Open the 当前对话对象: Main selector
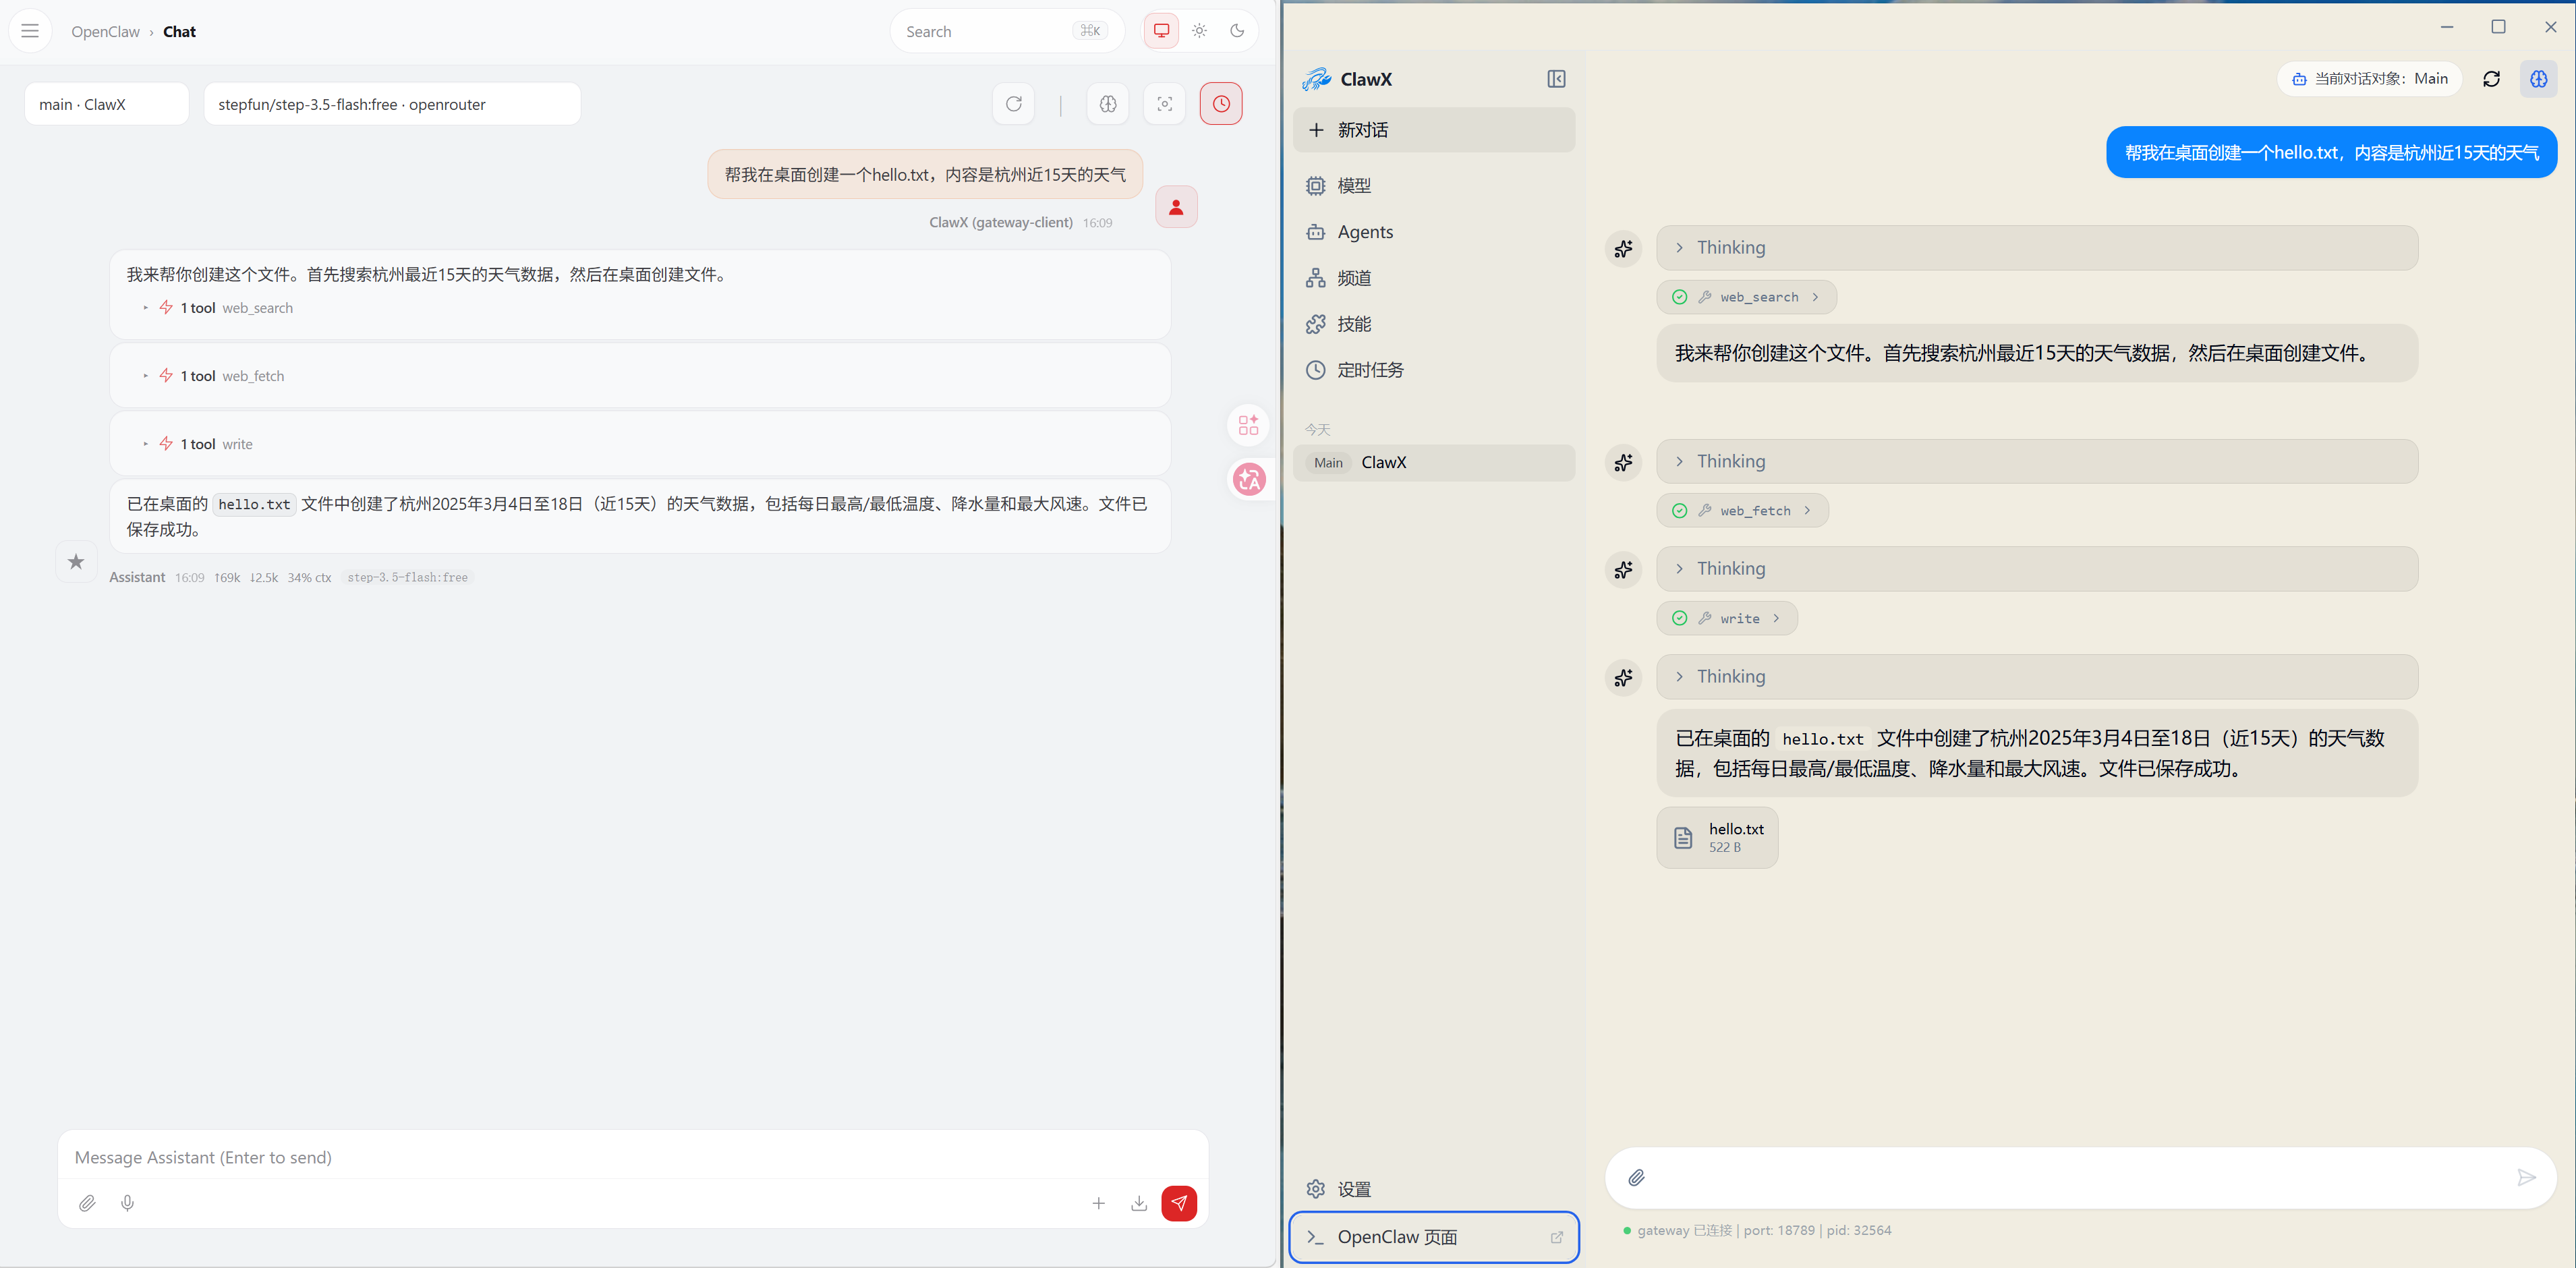Image resolution: width=2576 pixels, height=1268 pixels. point(2369,79)
